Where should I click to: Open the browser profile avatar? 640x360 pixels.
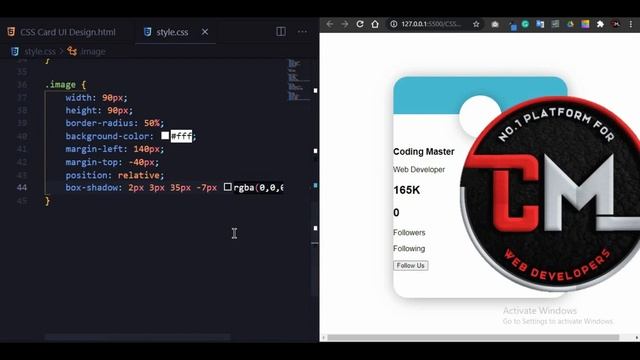click(616, 24)
